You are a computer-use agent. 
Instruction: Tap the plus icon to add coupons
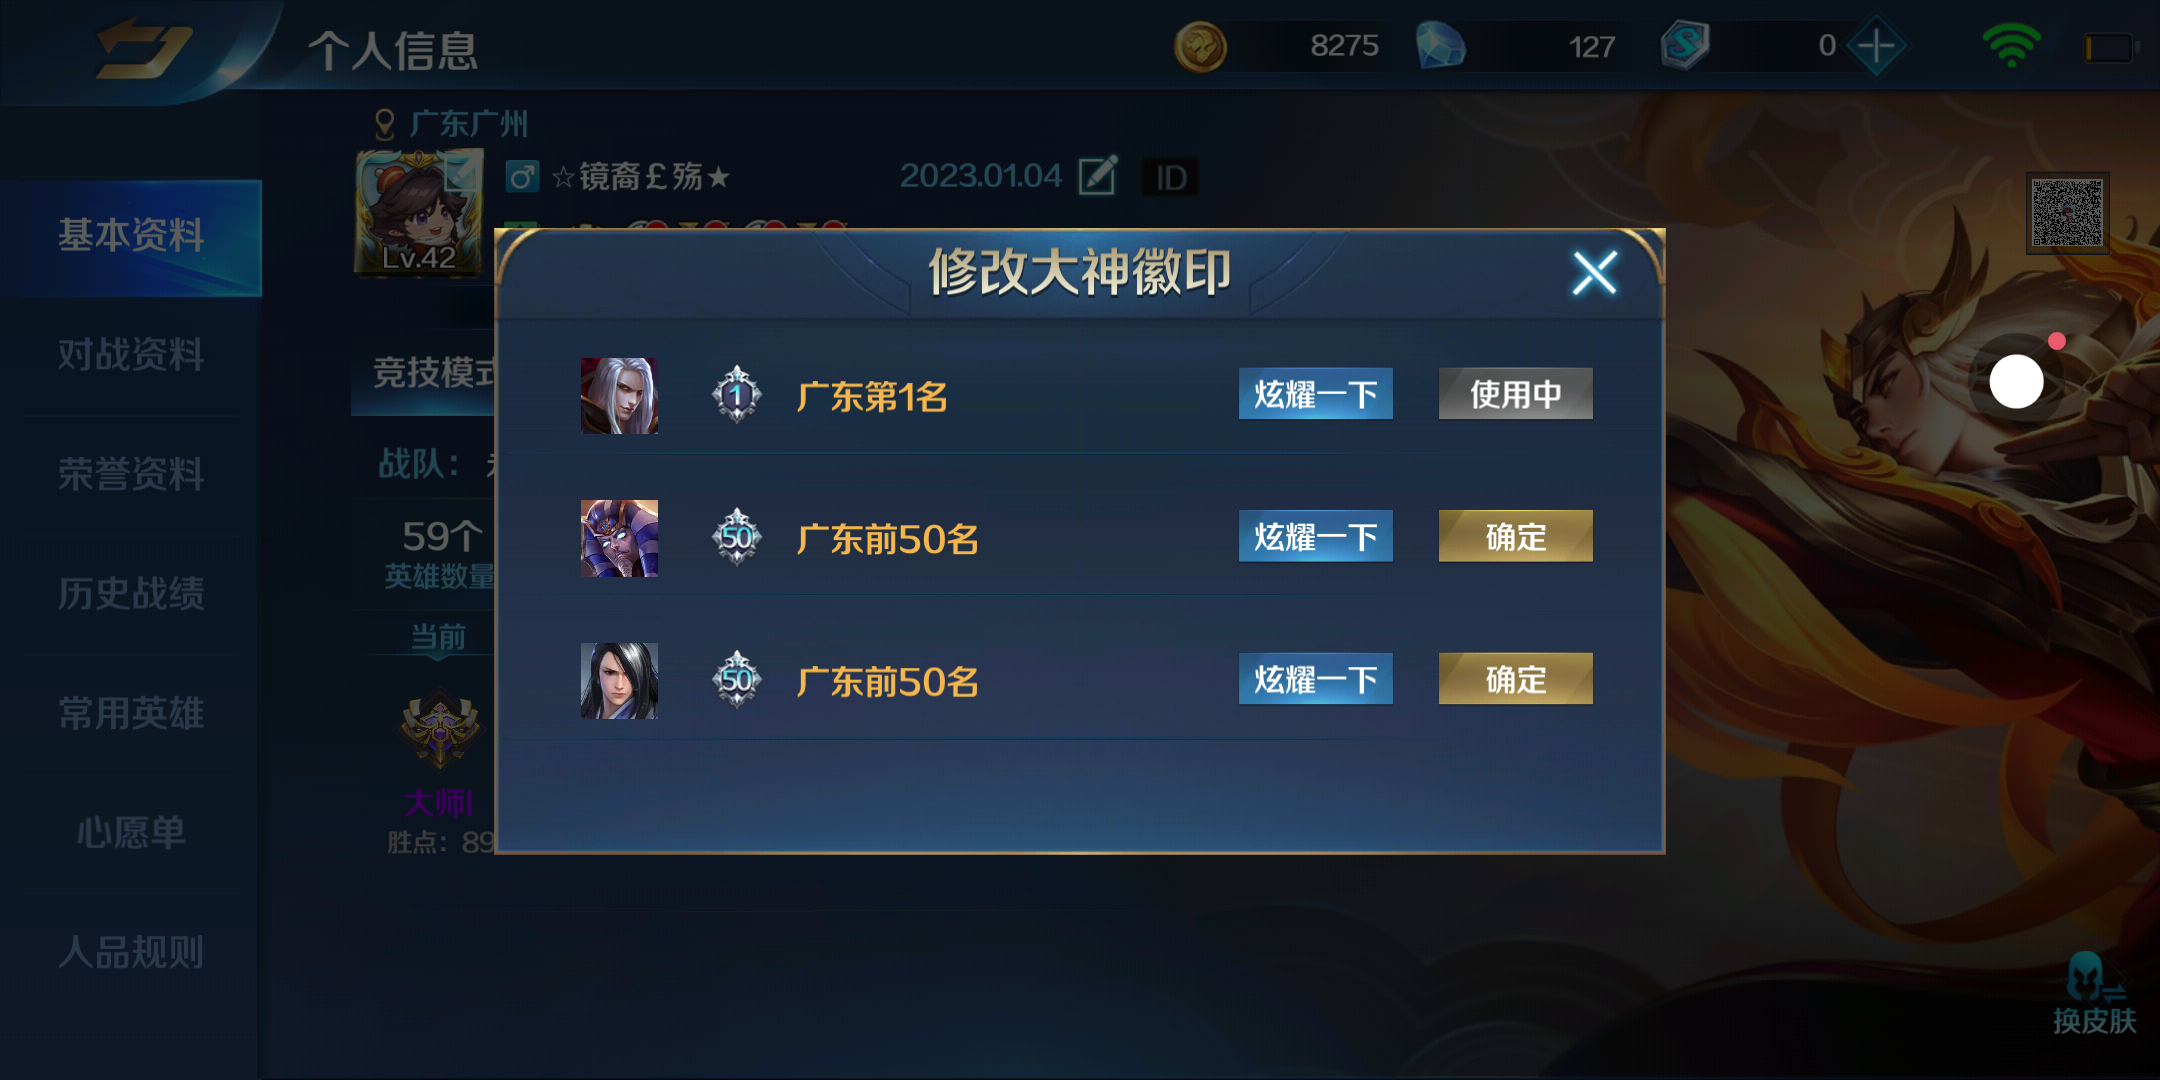(1876, 46)
